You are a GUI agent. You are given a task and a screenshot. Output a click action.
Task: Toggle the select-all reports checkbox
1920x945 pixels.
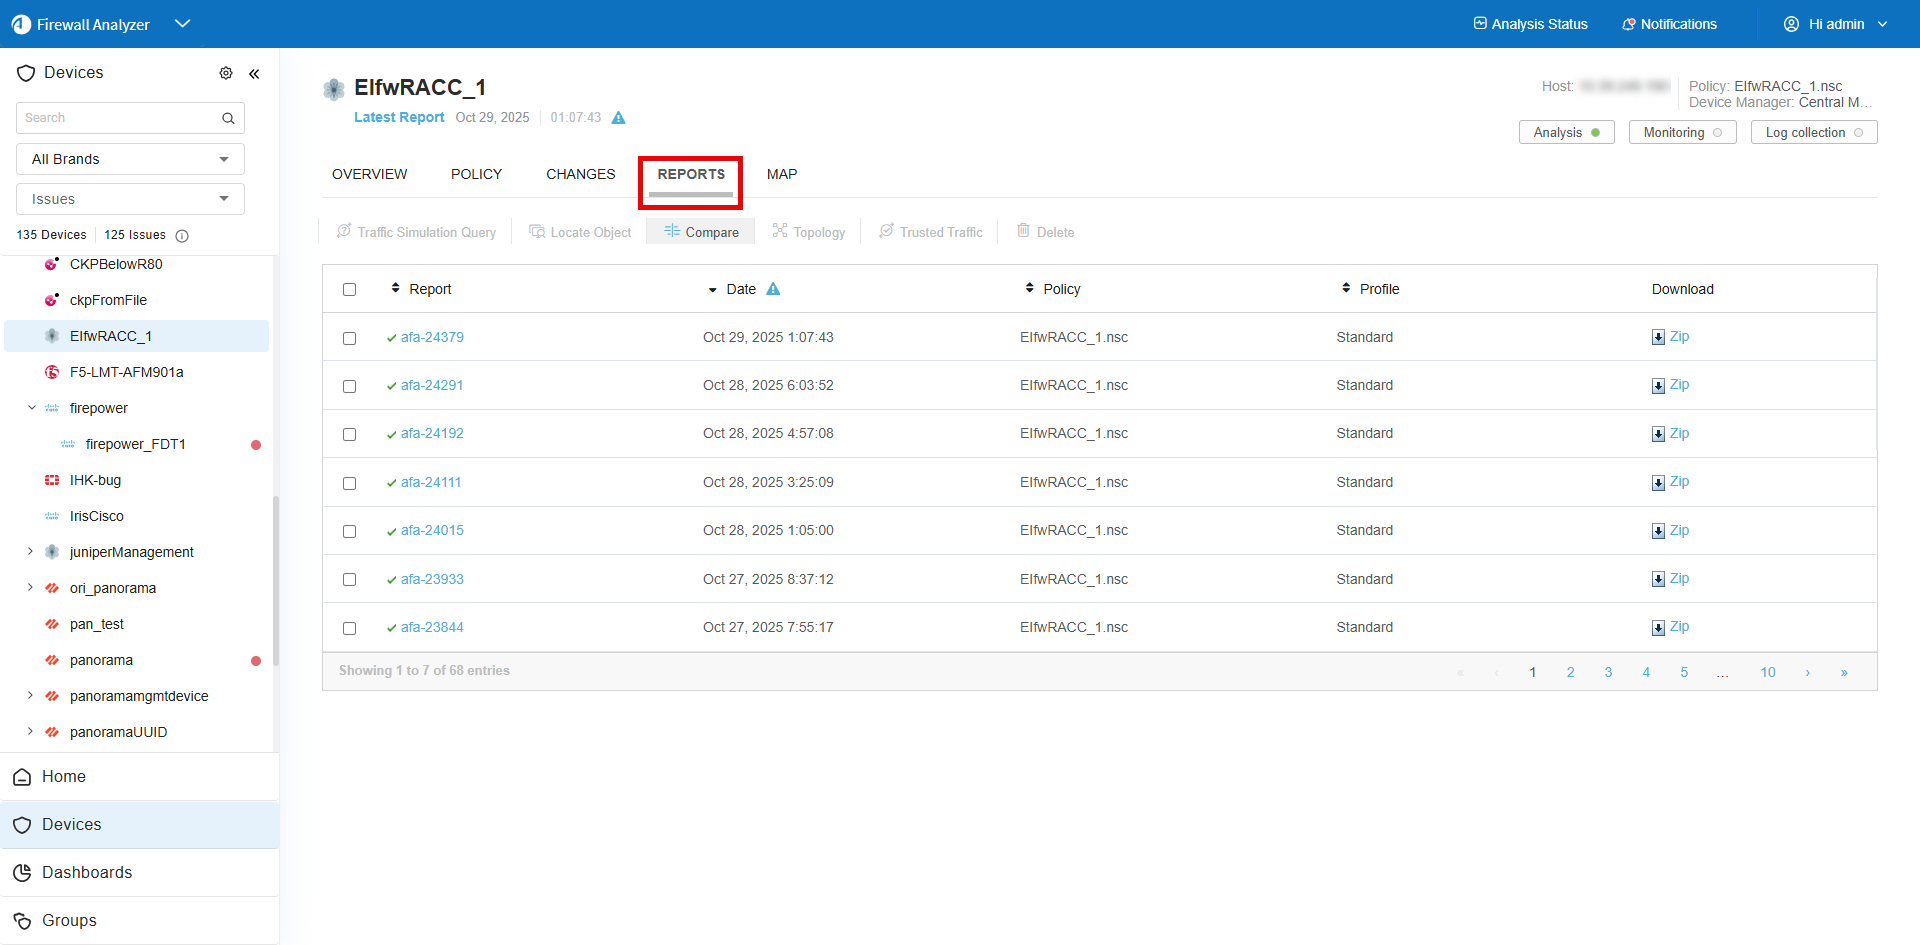pos(349,289)
